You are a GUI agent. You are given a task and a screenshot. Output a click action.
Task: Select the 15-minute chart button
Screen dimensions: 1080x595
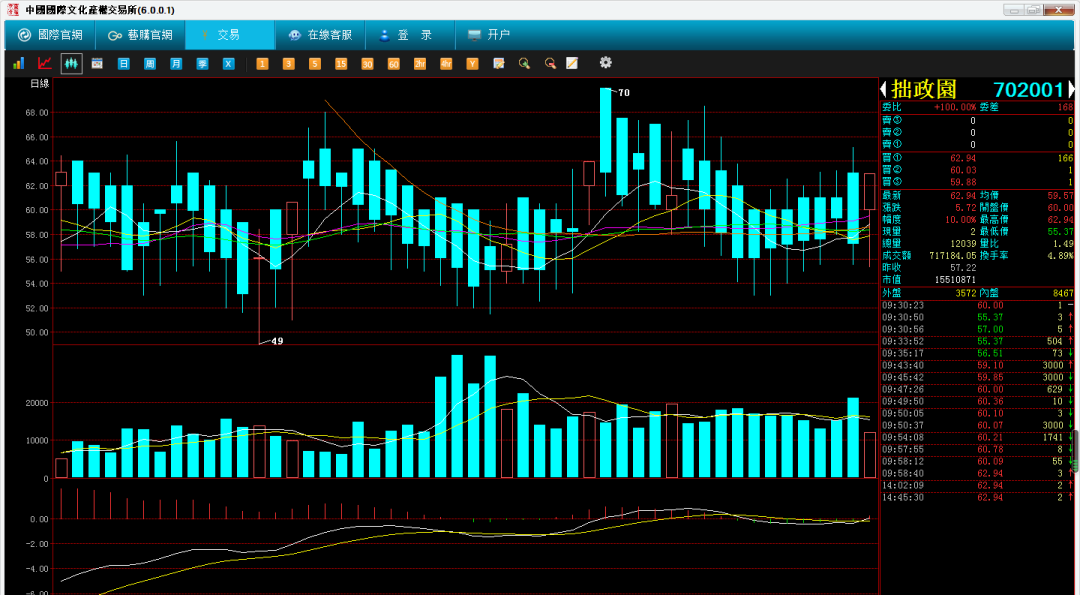341,63
